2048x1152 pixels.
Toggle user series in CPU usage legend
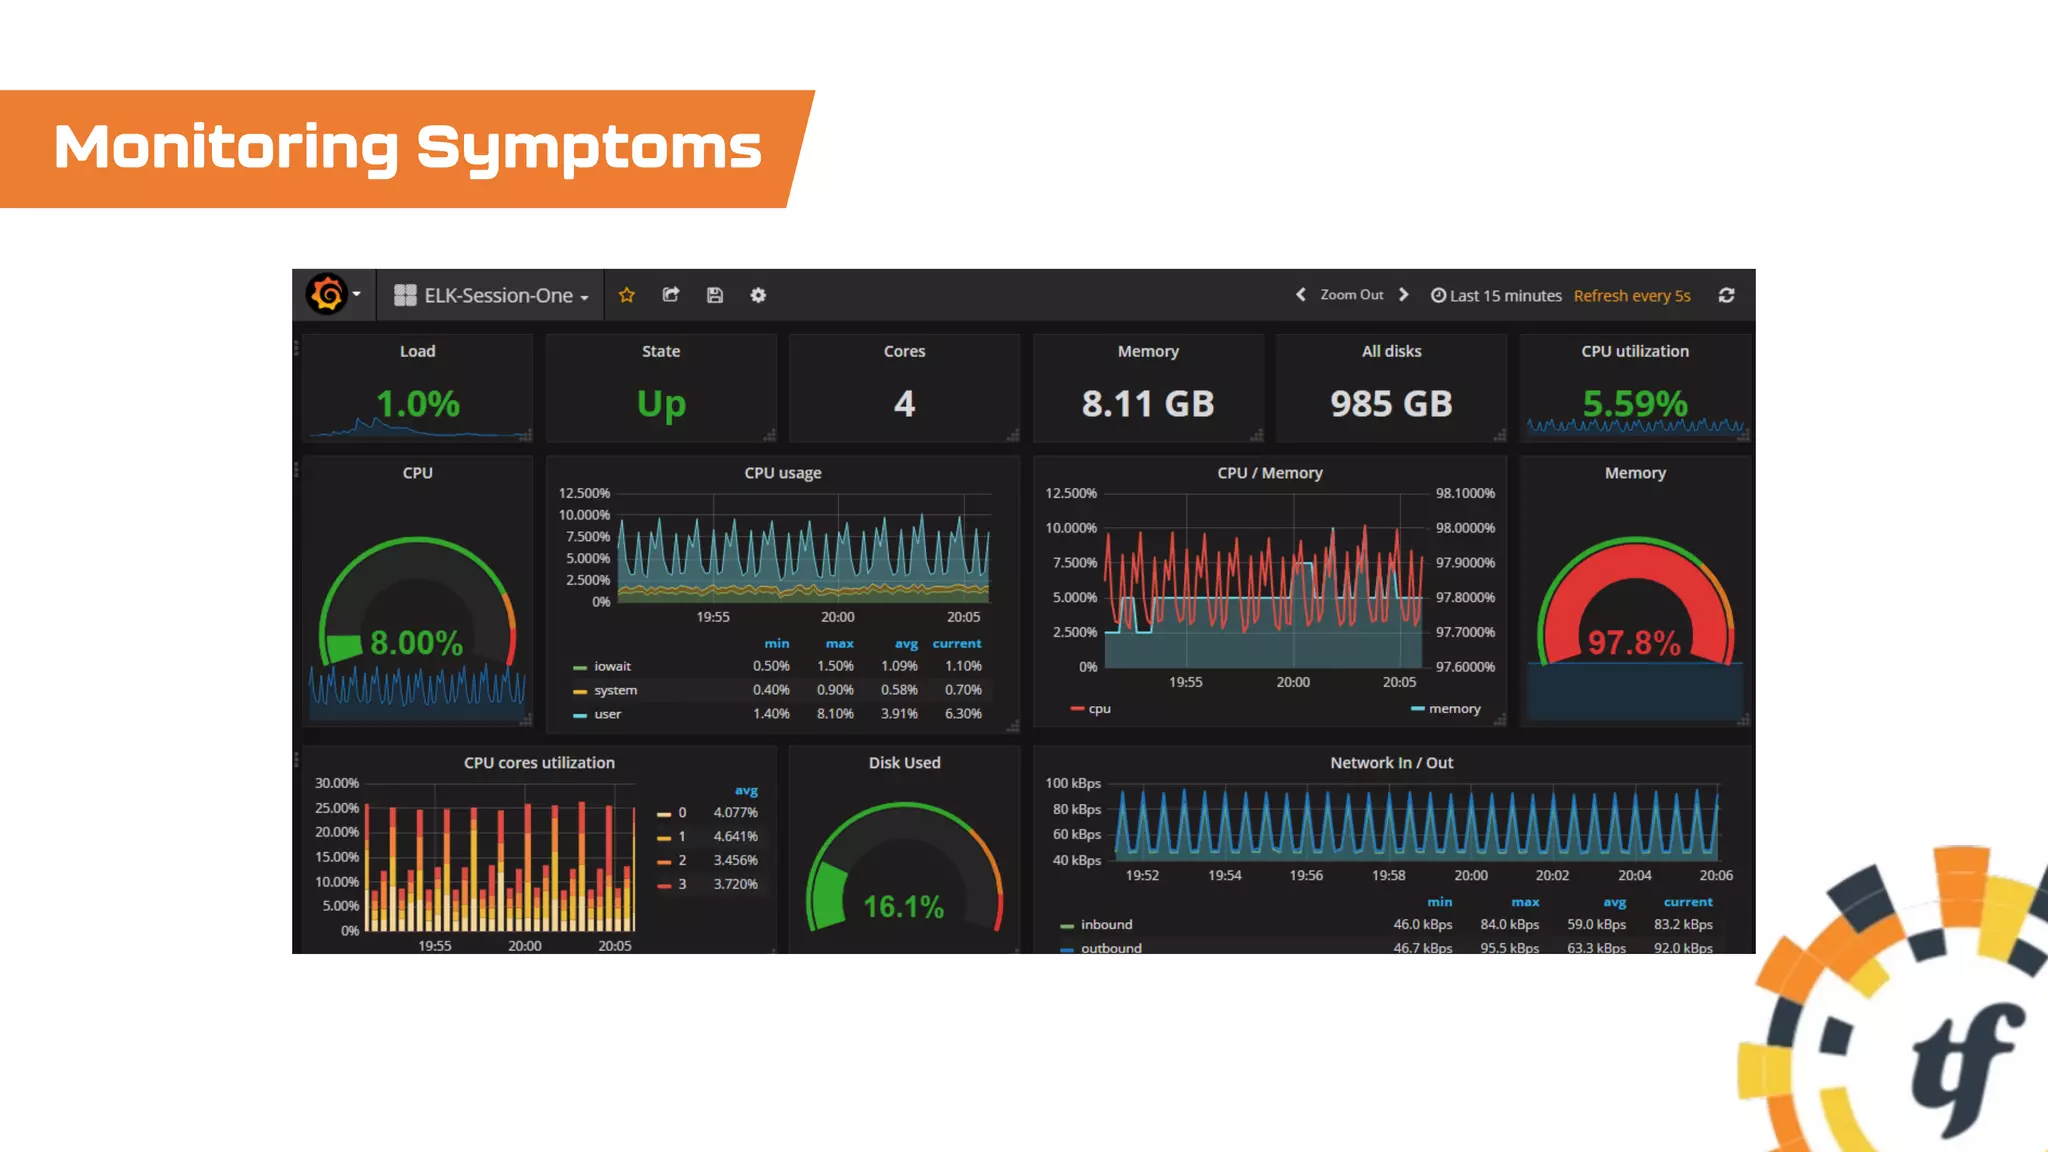607,715
